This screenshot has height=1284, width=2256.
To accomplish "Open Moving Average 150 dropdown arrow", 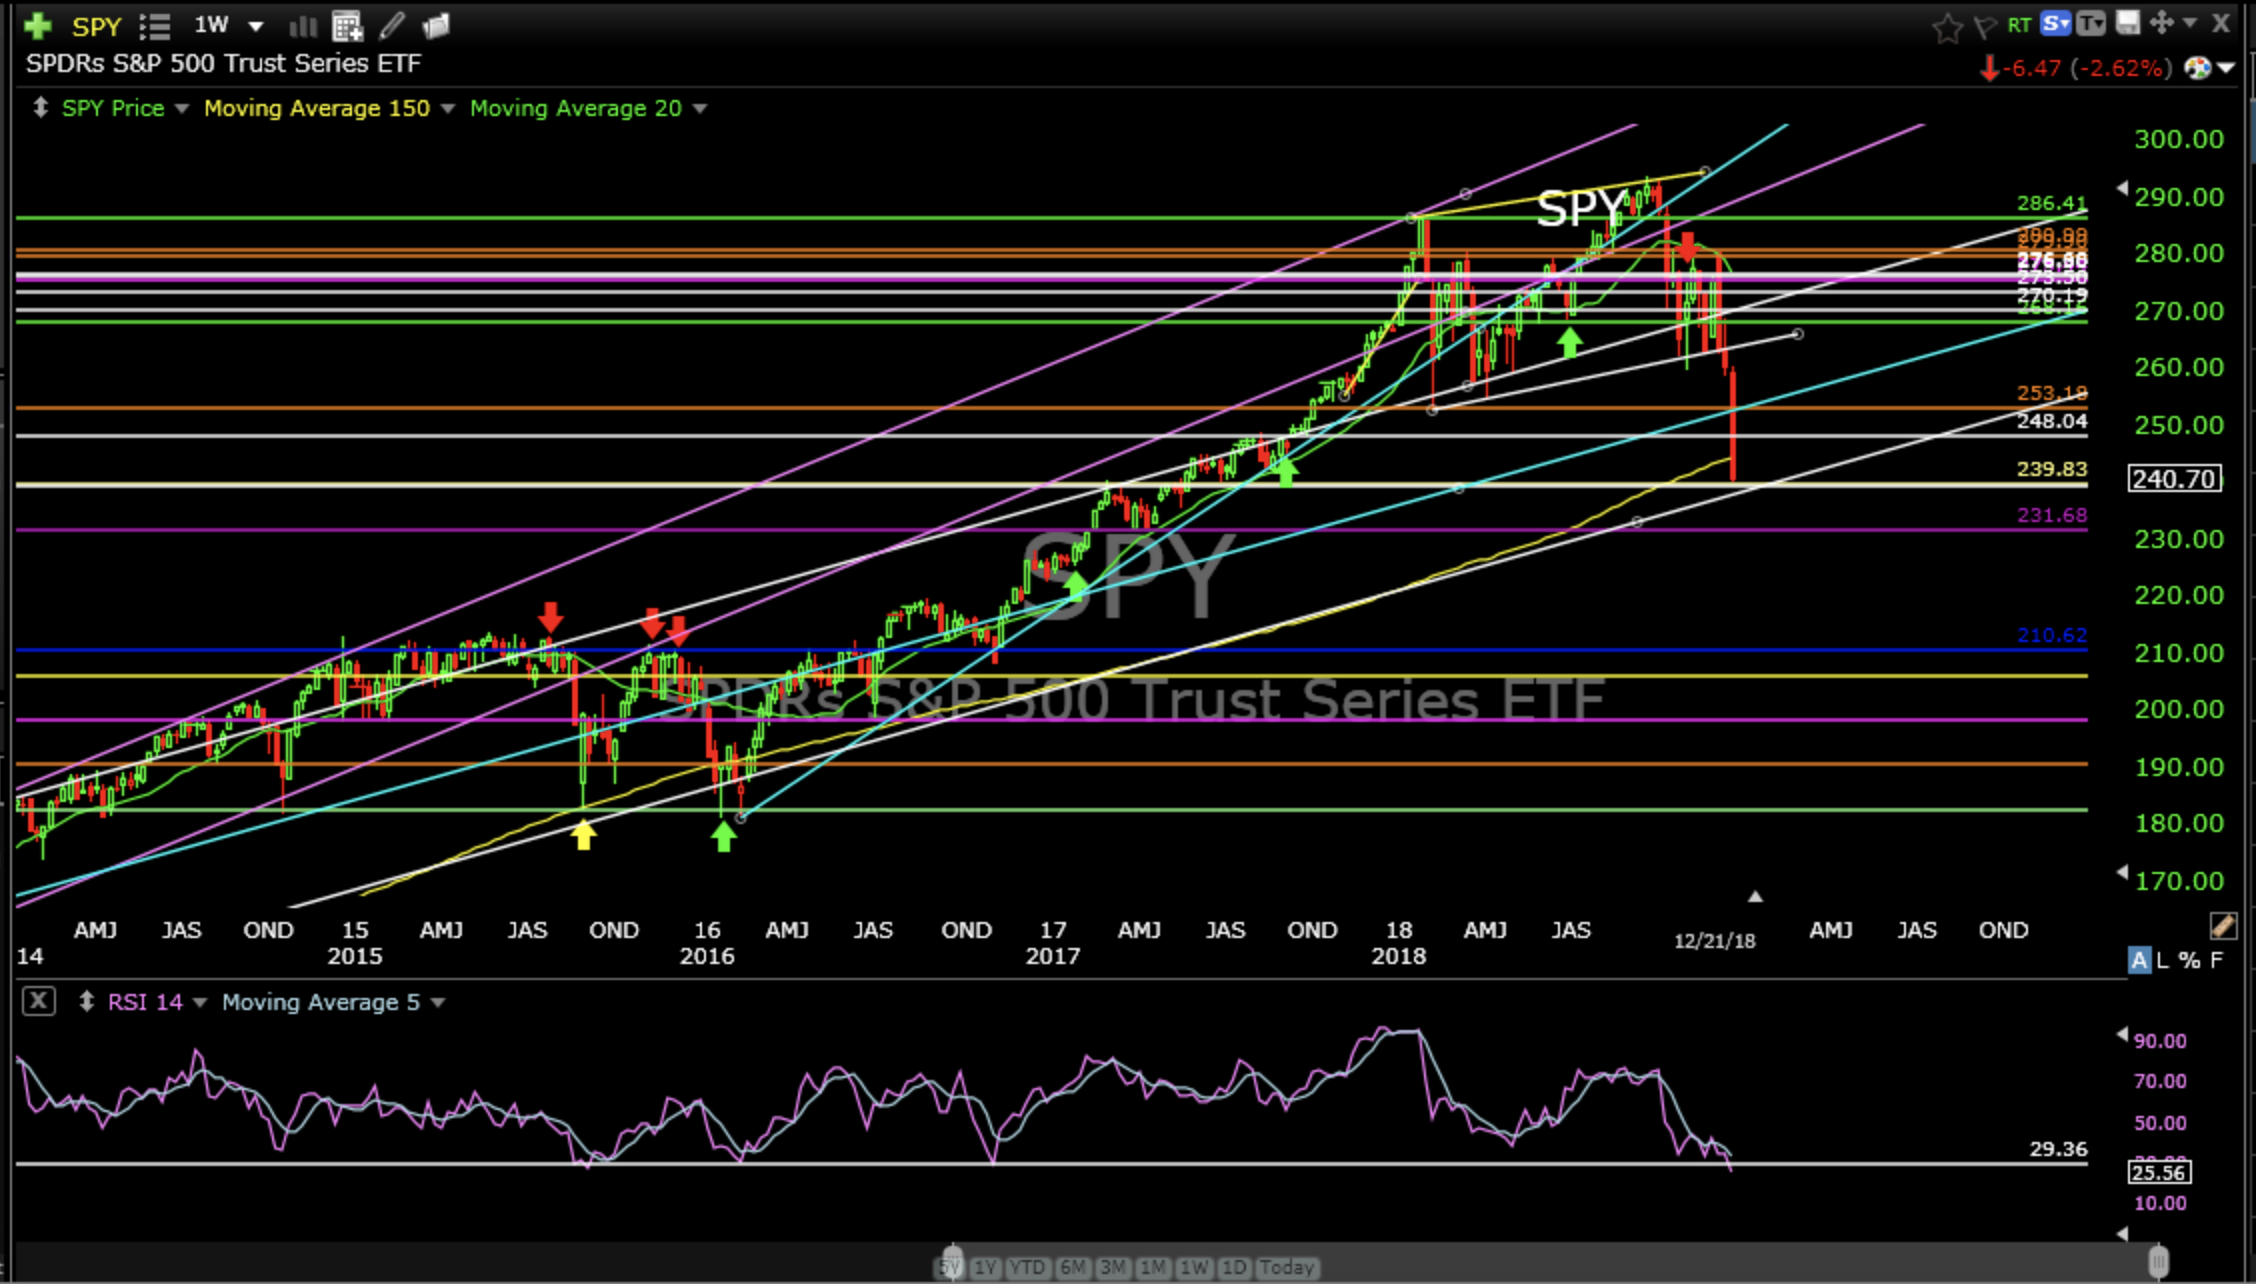I will (447, 108).
